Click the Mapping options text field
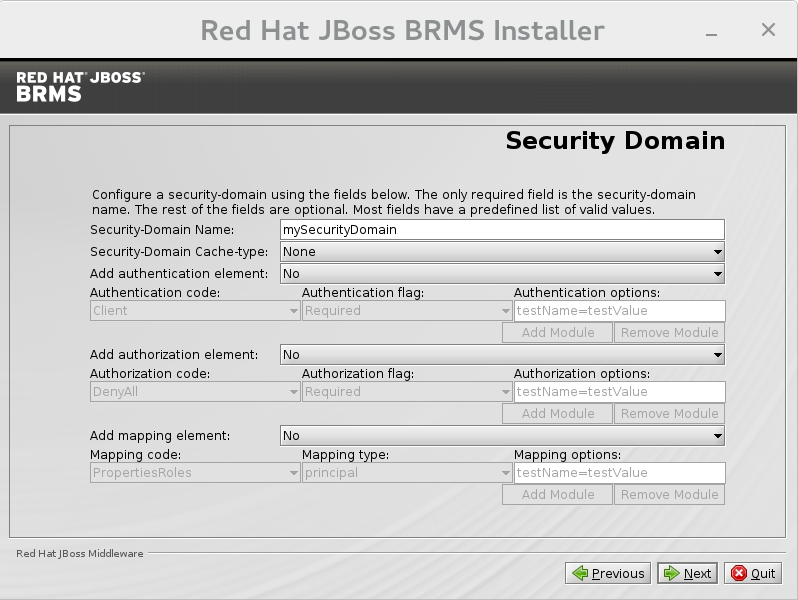 click(x=619, y=473)
